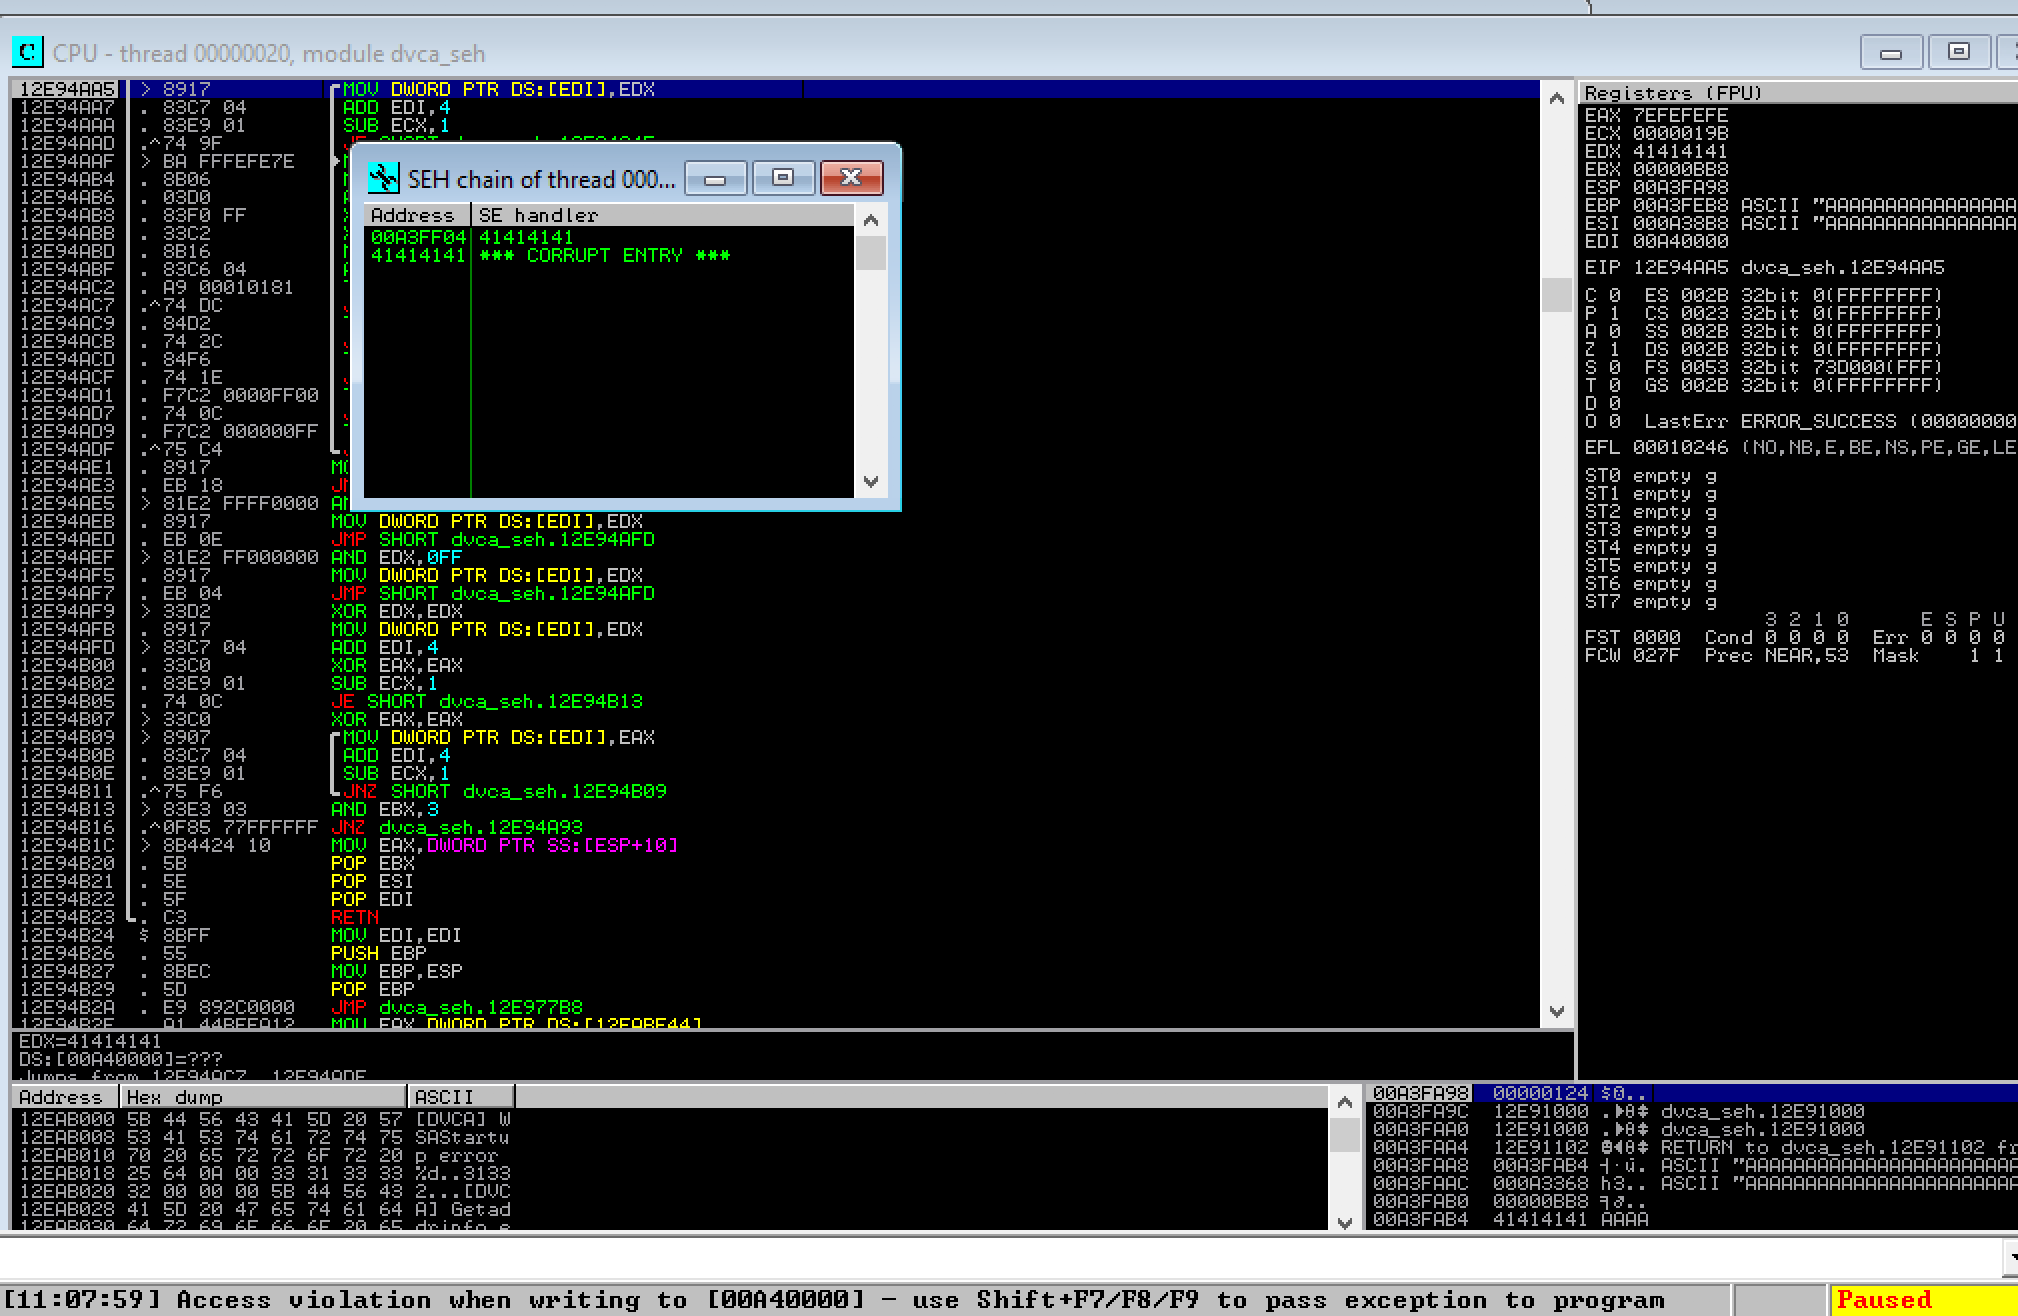Screen dimensions: 2018x1316
Task: Click the command input bar
Action: (1000, 1257)
